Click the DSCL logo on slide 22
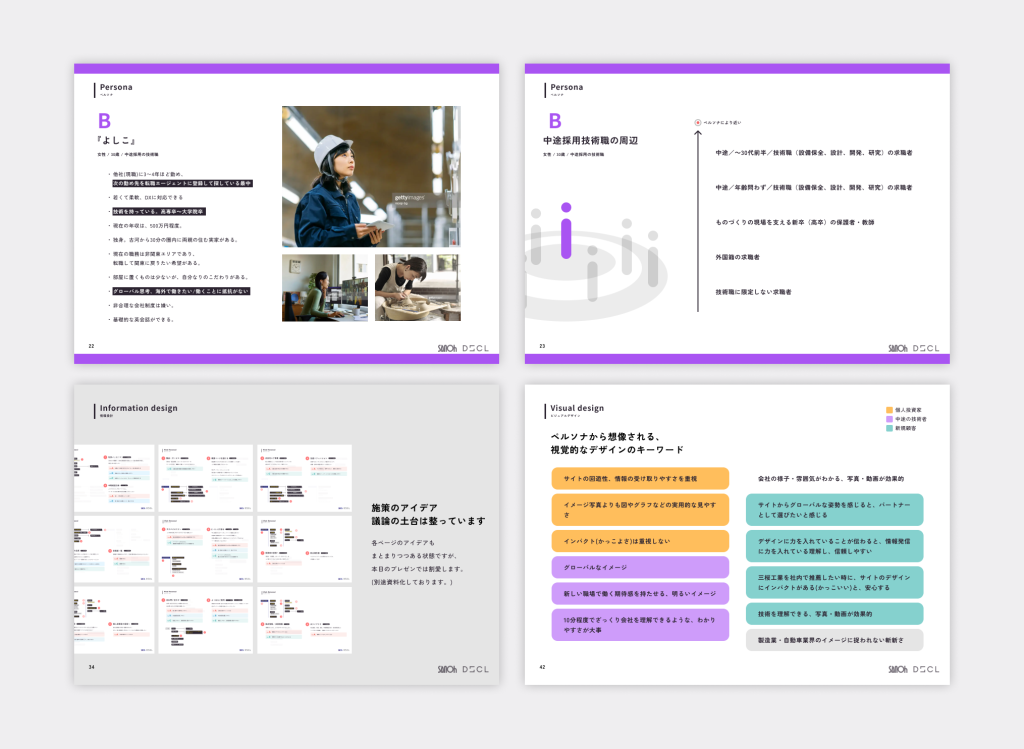Screen dimensions: 1024x749 [477, 348]
